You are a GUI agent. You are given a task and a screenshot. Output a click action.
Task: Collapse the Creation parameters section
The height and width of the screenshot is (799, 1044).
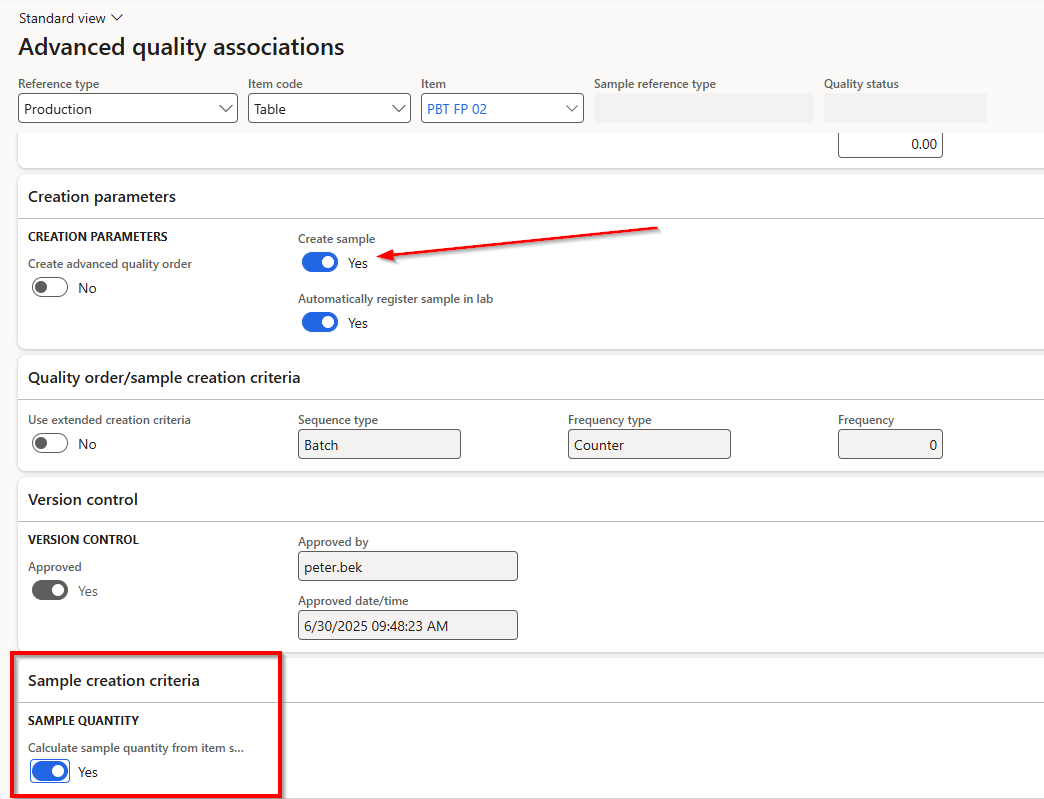pyautogui.click(x=102, y=197)
